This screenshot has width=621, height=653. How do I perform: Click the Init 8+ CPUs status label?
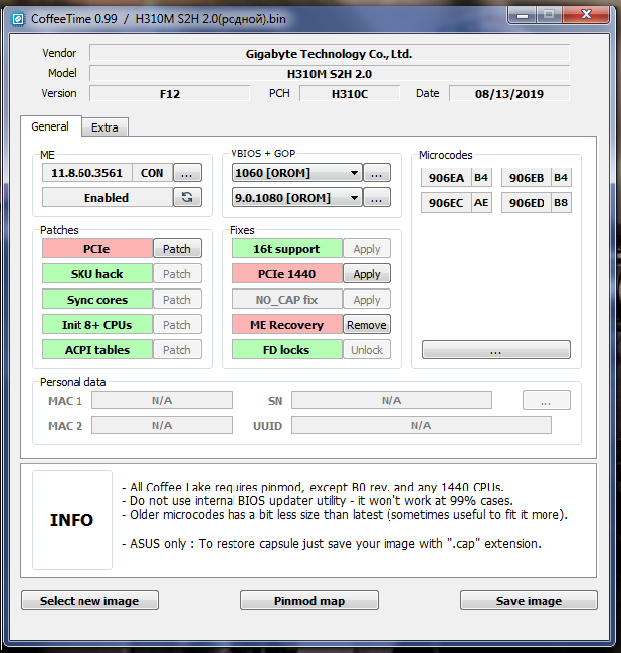[x=97, y=324]
